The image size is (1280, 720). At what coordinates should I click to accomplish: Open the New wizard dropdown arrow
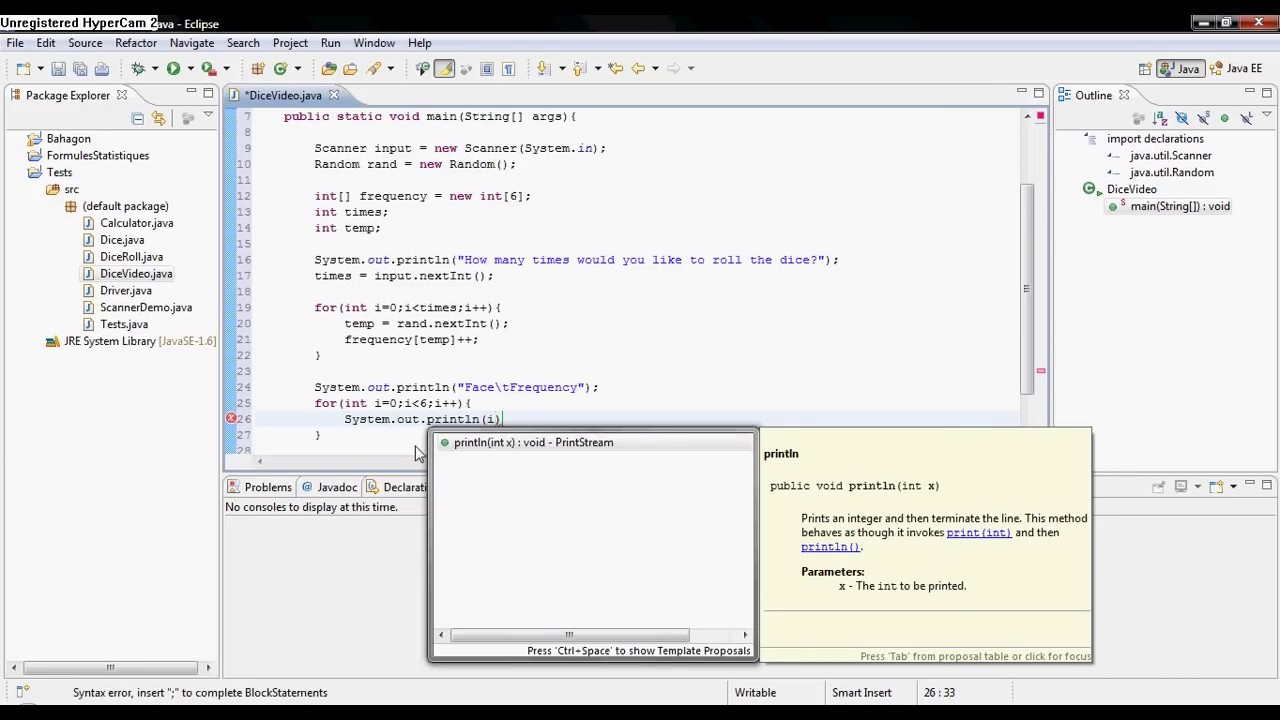coord(40,69)
